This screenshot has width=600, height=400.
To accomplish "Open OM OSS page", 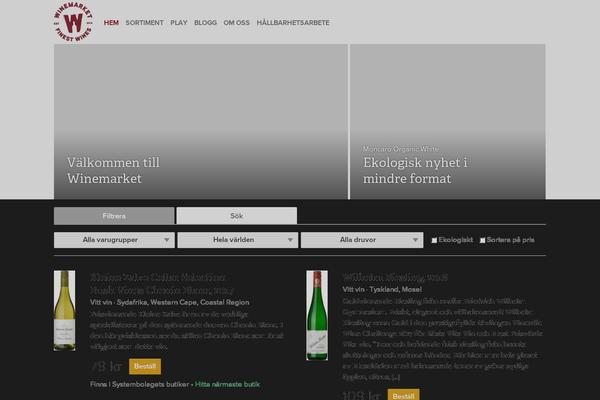I will 236,23.
